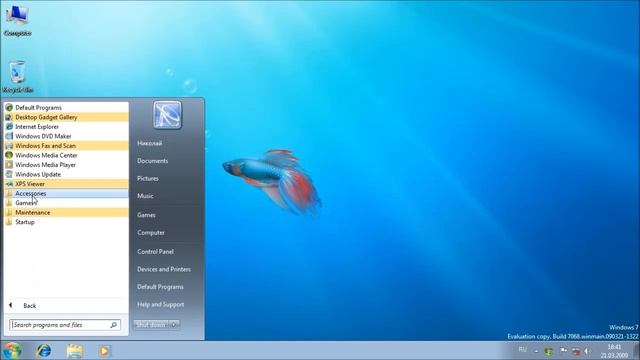Image resolution: width=640 pixels, height=360 pixels.
Task: Click the Search programs and files box
Action: [64, 325]
